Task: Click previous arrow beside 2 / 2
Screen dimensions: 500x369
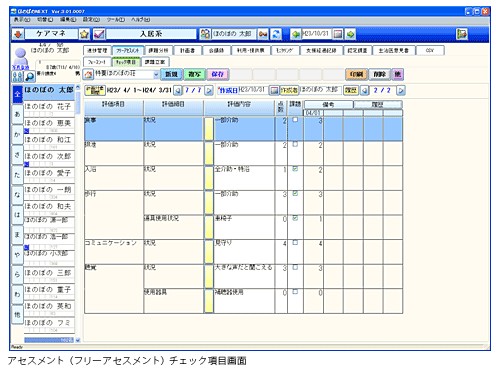Action: (365, 90)
